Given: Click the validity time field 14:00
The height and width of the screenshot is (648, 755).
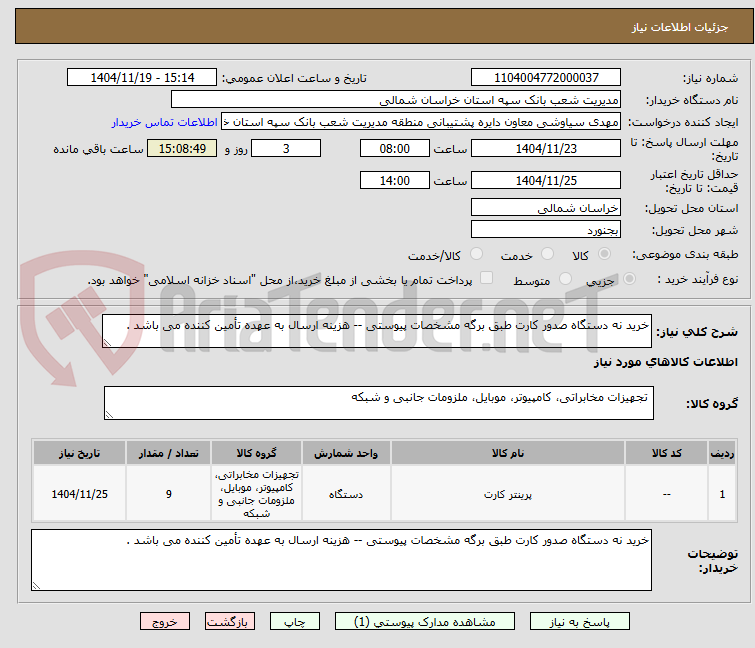Looking at the screenshot, I should pyautogui.click(x=394, y=180).
